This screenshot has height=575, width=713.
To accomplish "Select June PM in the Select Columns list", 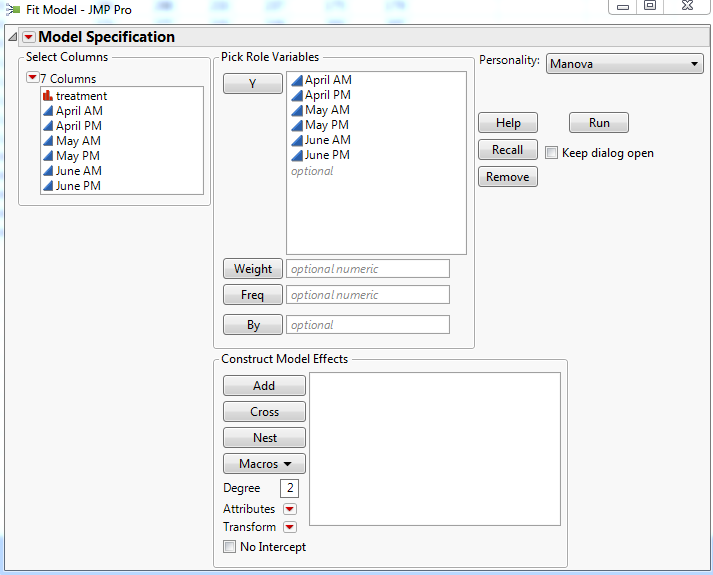I will (x=78, y=186).
